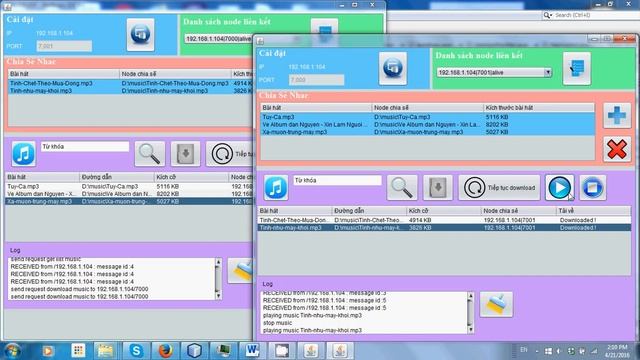Image resolution: width=640 pixels, height=360 pixels.
Task: Open the back window's 192.168.1.104|7000|alive dropdown
Action: (x=218, y=39)
